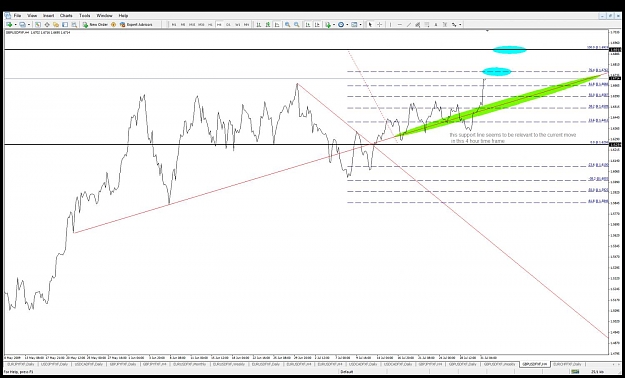625x378 pixels.
Task: Open the Window menu
Action: pos(104,16)
